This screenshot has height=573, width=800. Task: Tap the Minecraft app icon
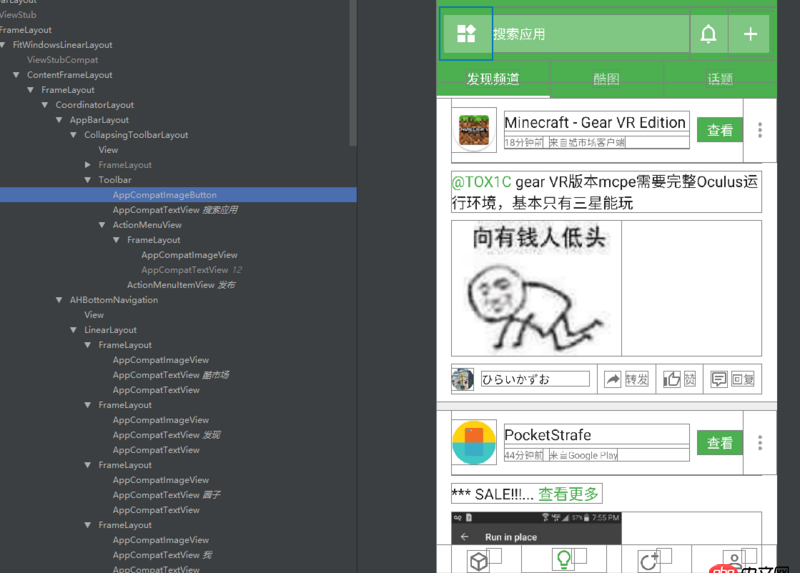474,130
